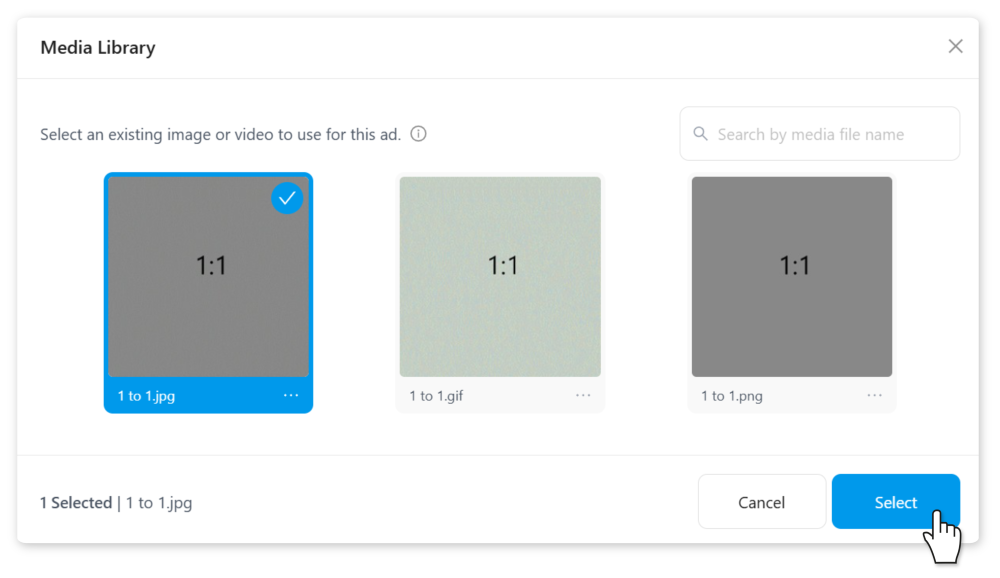Expand the three-dot menu for 1 to 1.png
Image resolution: width=1000 pixels, height=578 pixels.
tap(875, 396)
